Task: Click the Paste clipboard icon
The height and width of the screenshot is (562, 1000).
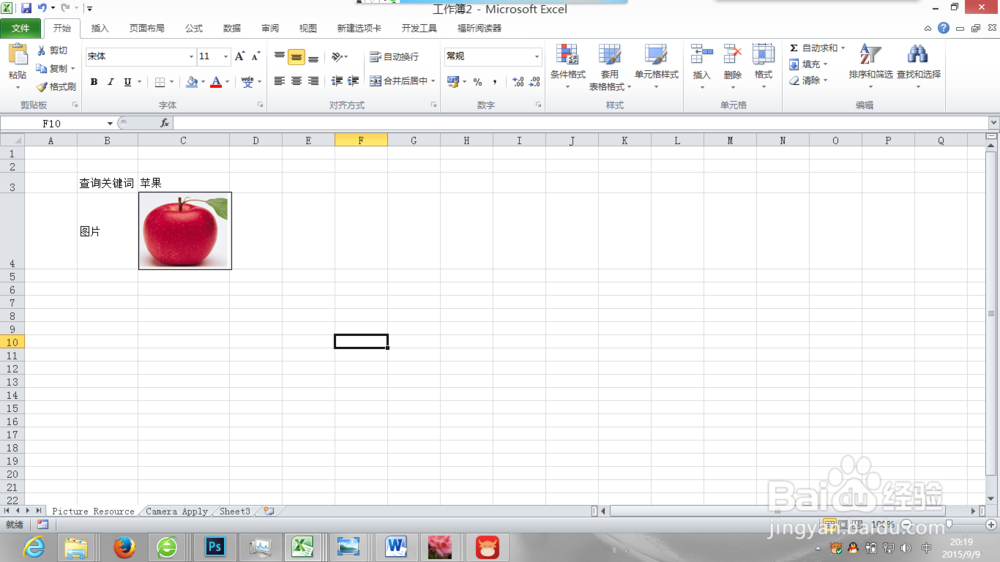Action: pos(18,55)
